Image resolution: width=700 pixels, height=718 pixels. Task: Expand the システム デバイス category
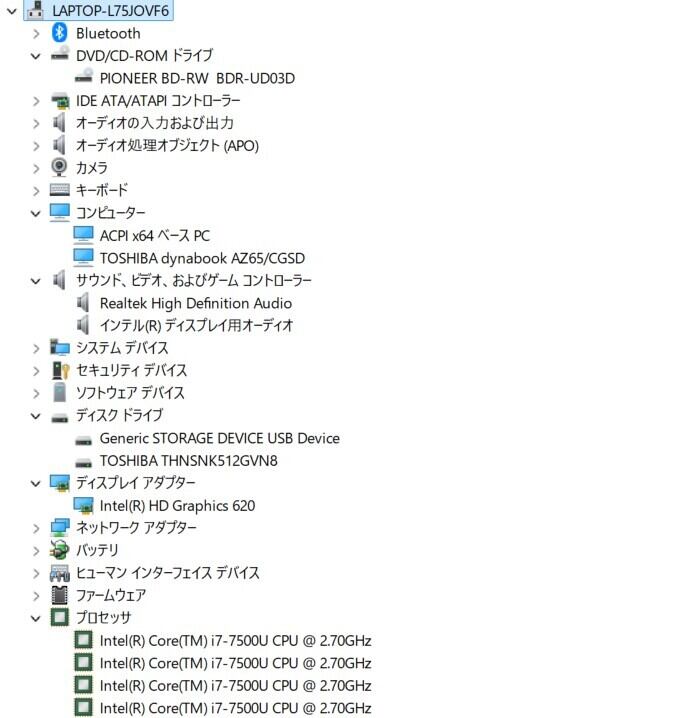pyautogui.click(x=36, y=348)
